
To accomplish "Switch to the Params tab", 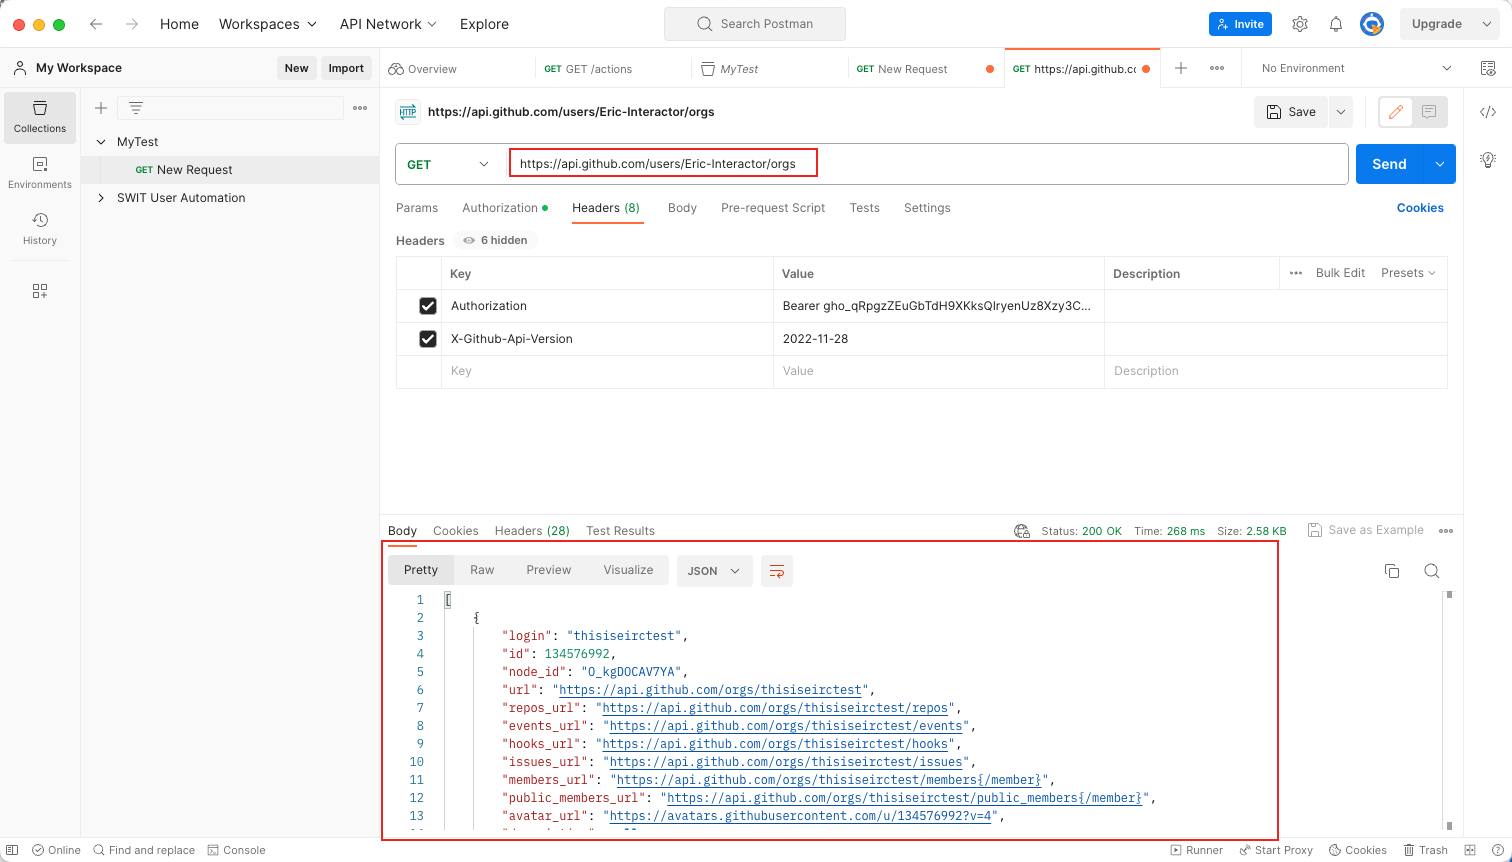I will pyautogui.click(x=417, y=208).
